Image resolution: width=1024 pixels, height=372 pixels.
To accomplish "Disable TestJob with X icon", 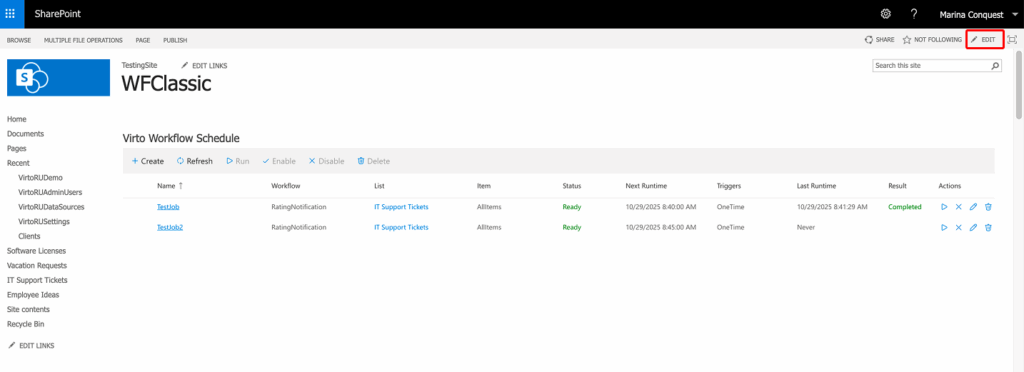I will 959,207.
